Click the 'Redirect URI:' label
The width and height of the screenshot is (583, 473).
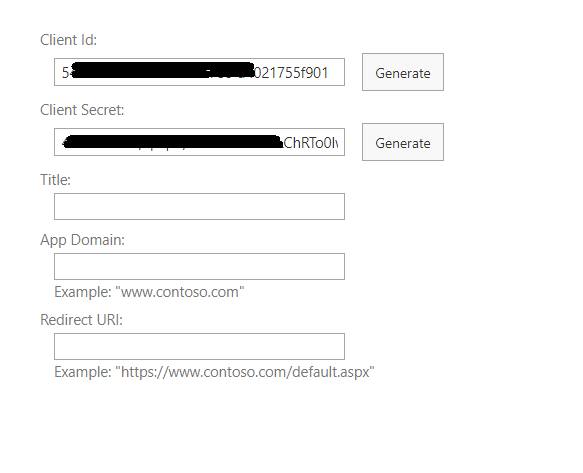pos(81,320)
